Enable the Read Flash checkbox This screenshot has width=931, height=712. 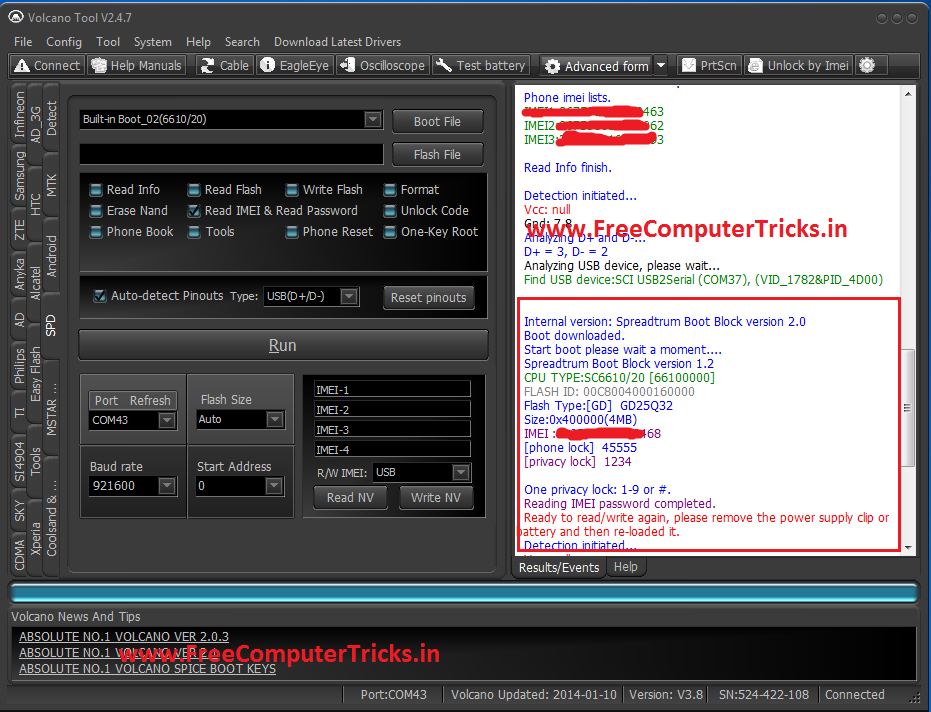click(x=194, y=190)
